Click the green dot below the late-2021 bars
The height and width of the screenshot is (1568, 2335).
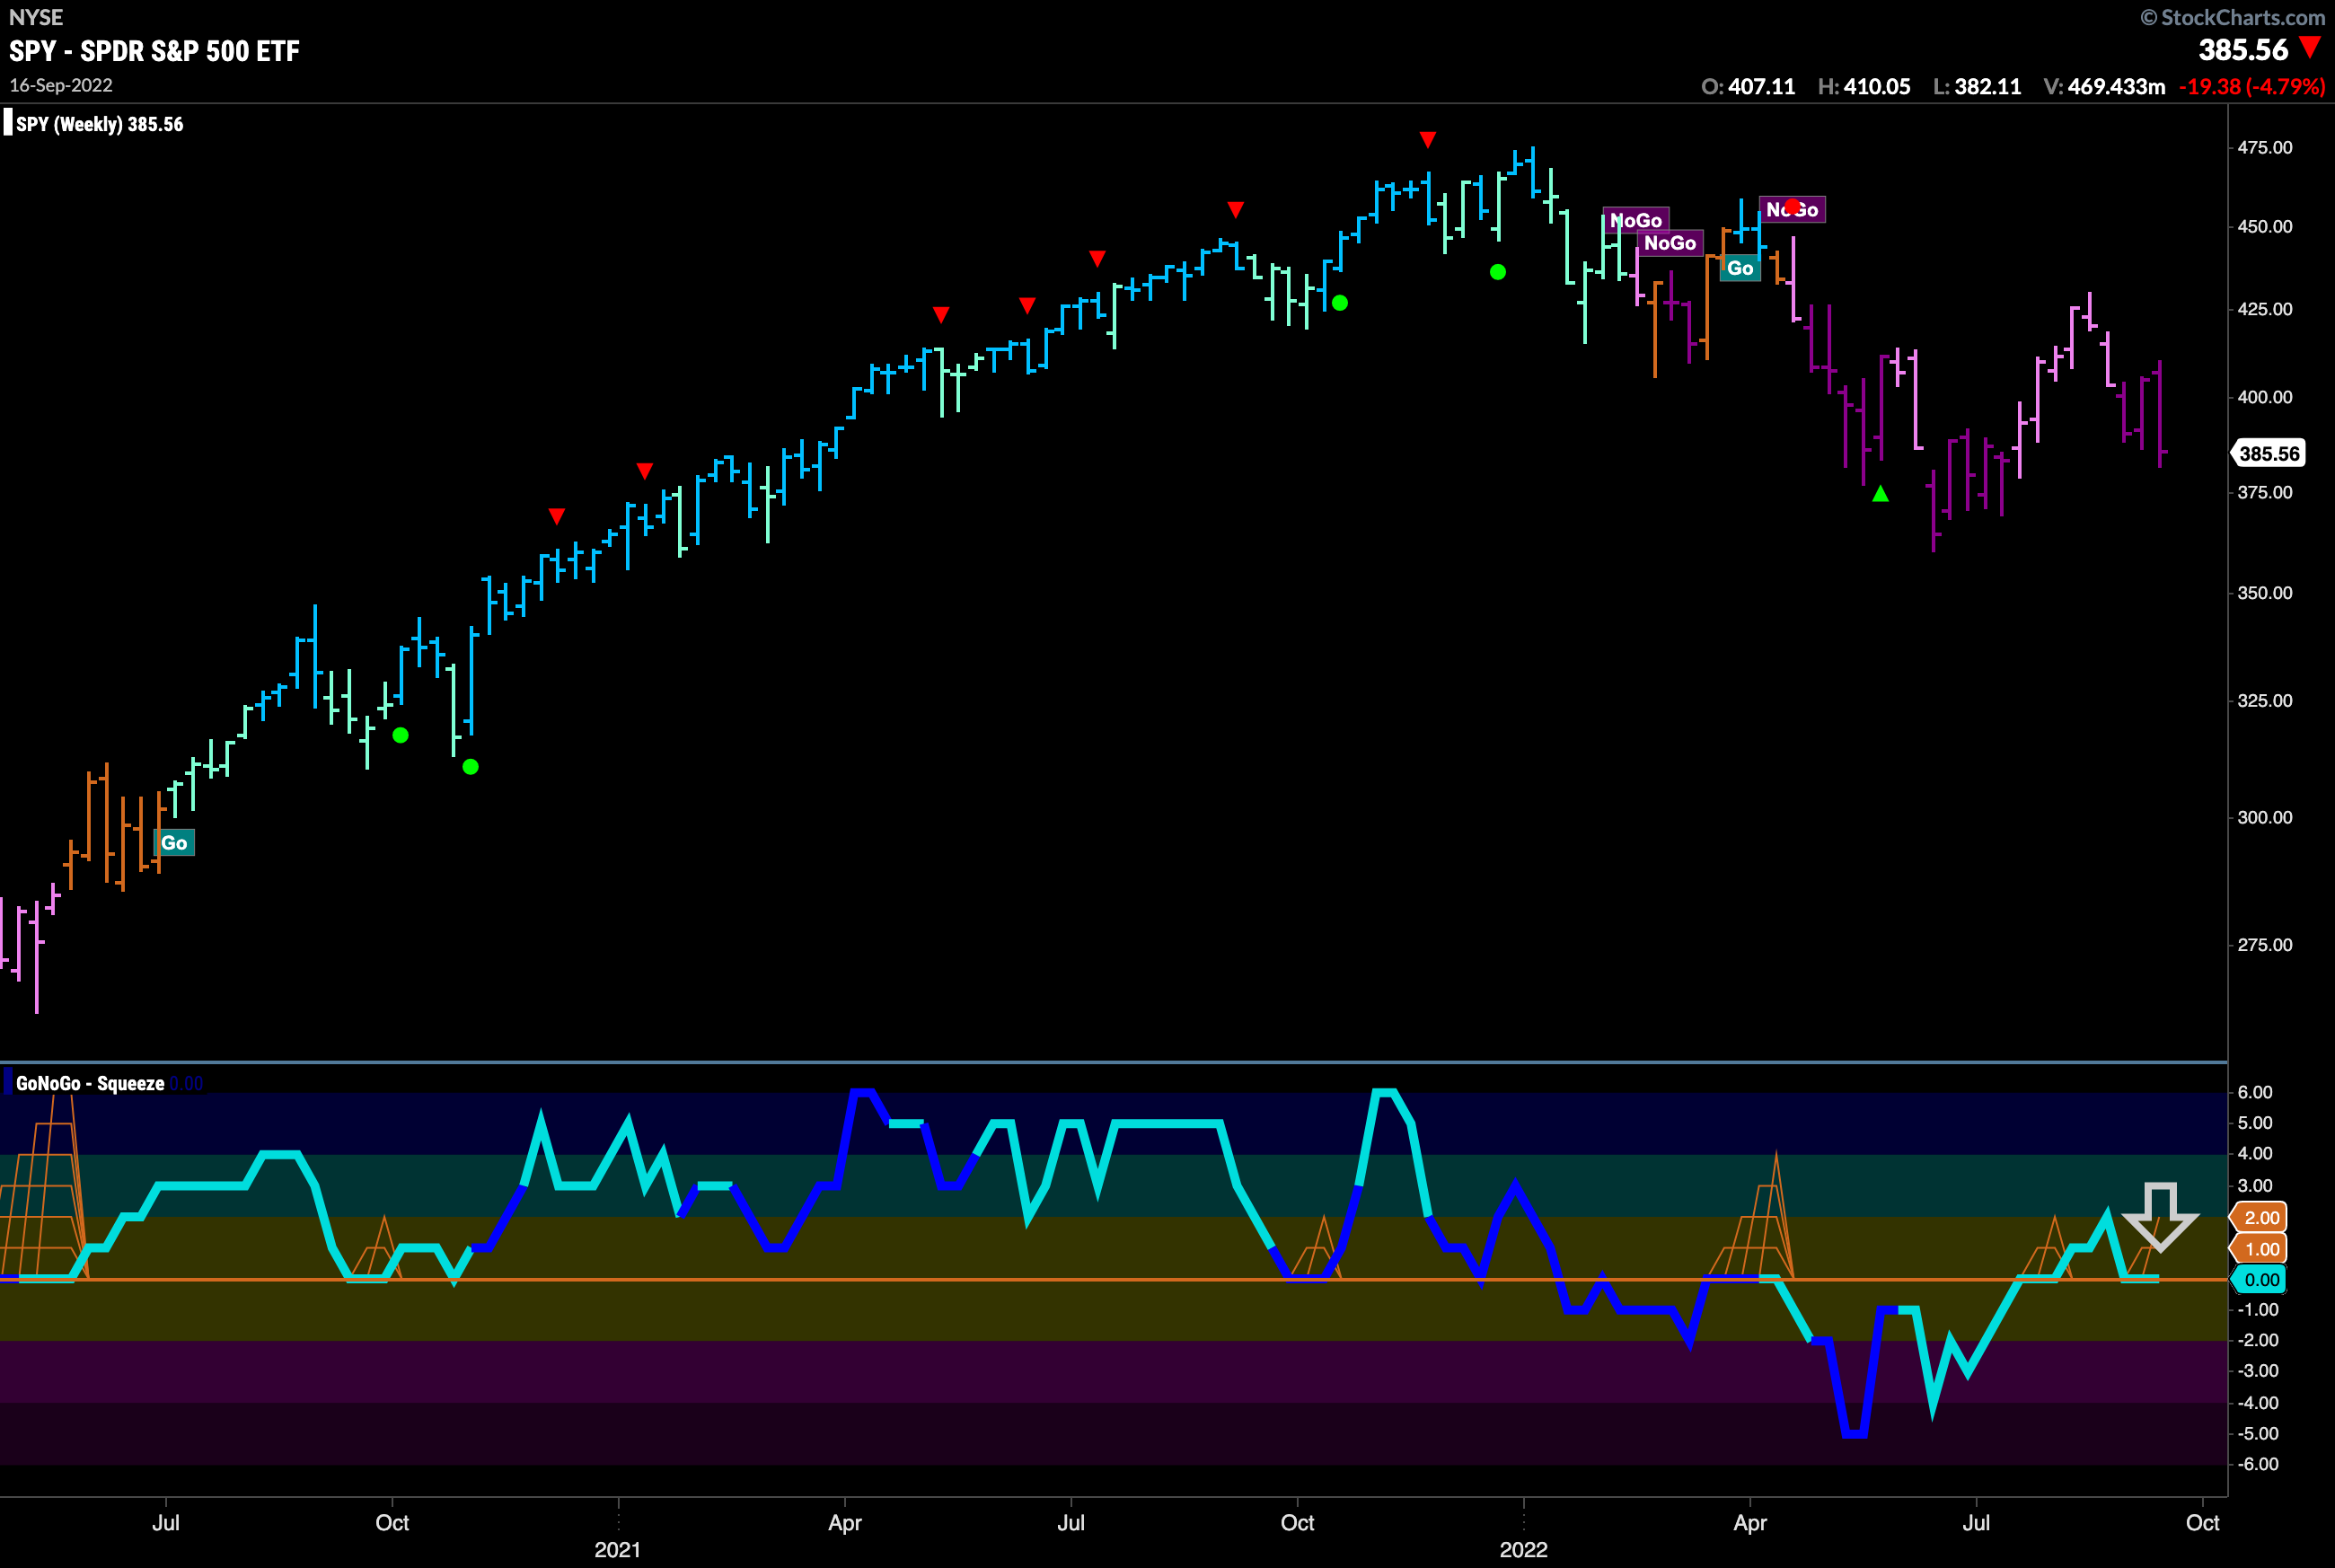point(1497,272)
